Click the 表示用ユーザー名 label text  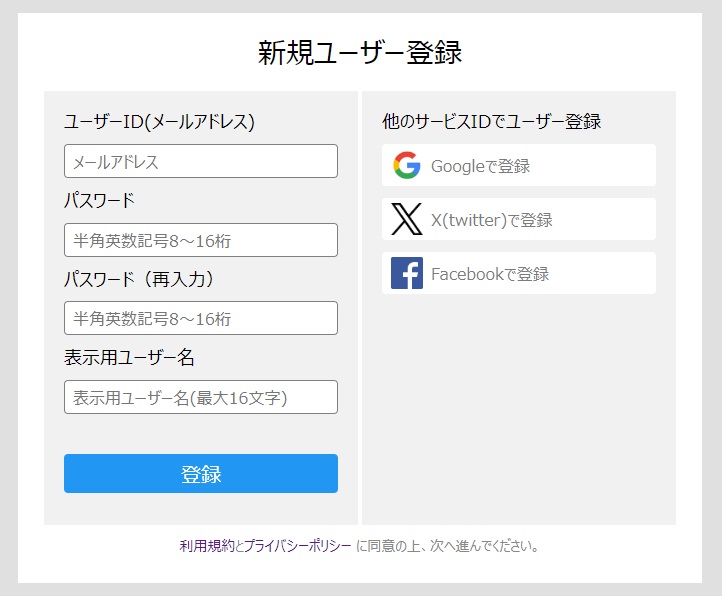(129, 357)
